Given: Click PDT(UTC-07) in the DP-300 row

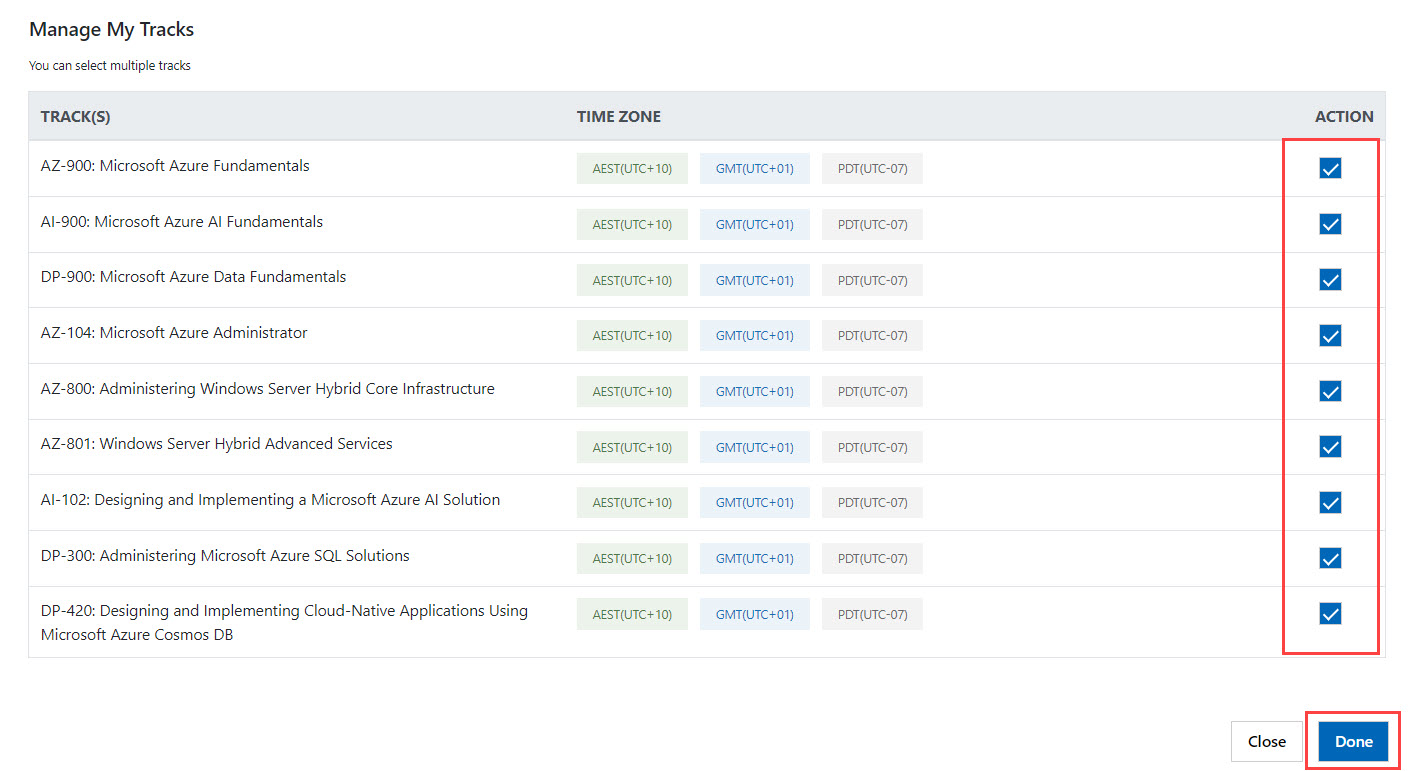Looking at the screenshot, I should 873,558.
